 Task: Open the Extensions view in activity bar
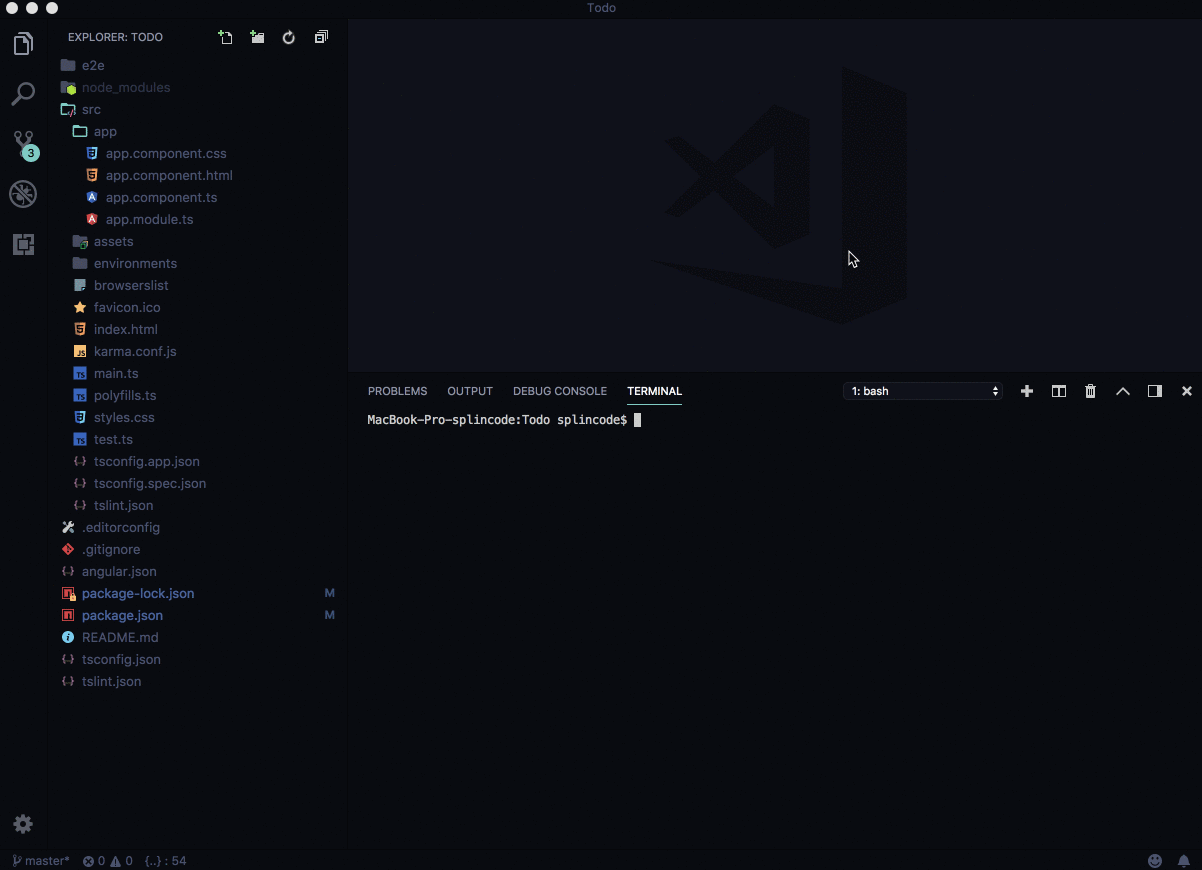click(23, 244)
